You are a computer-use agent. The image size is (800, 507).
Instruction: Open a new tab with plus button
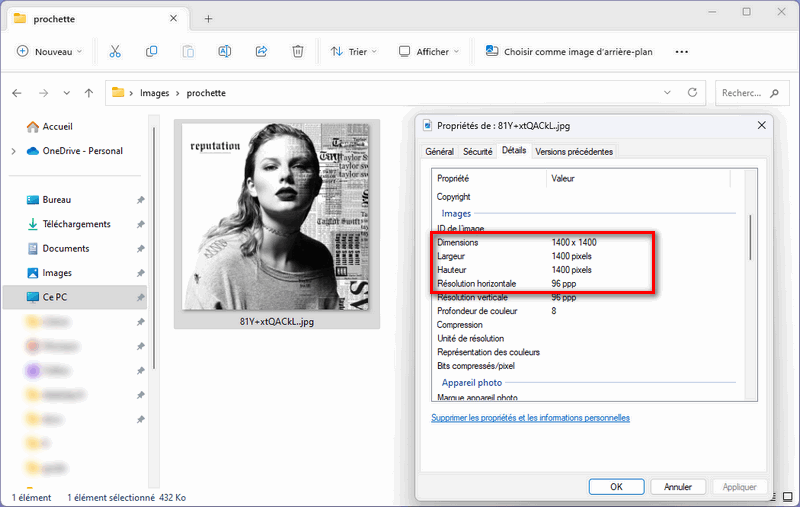tap(208, 19)
